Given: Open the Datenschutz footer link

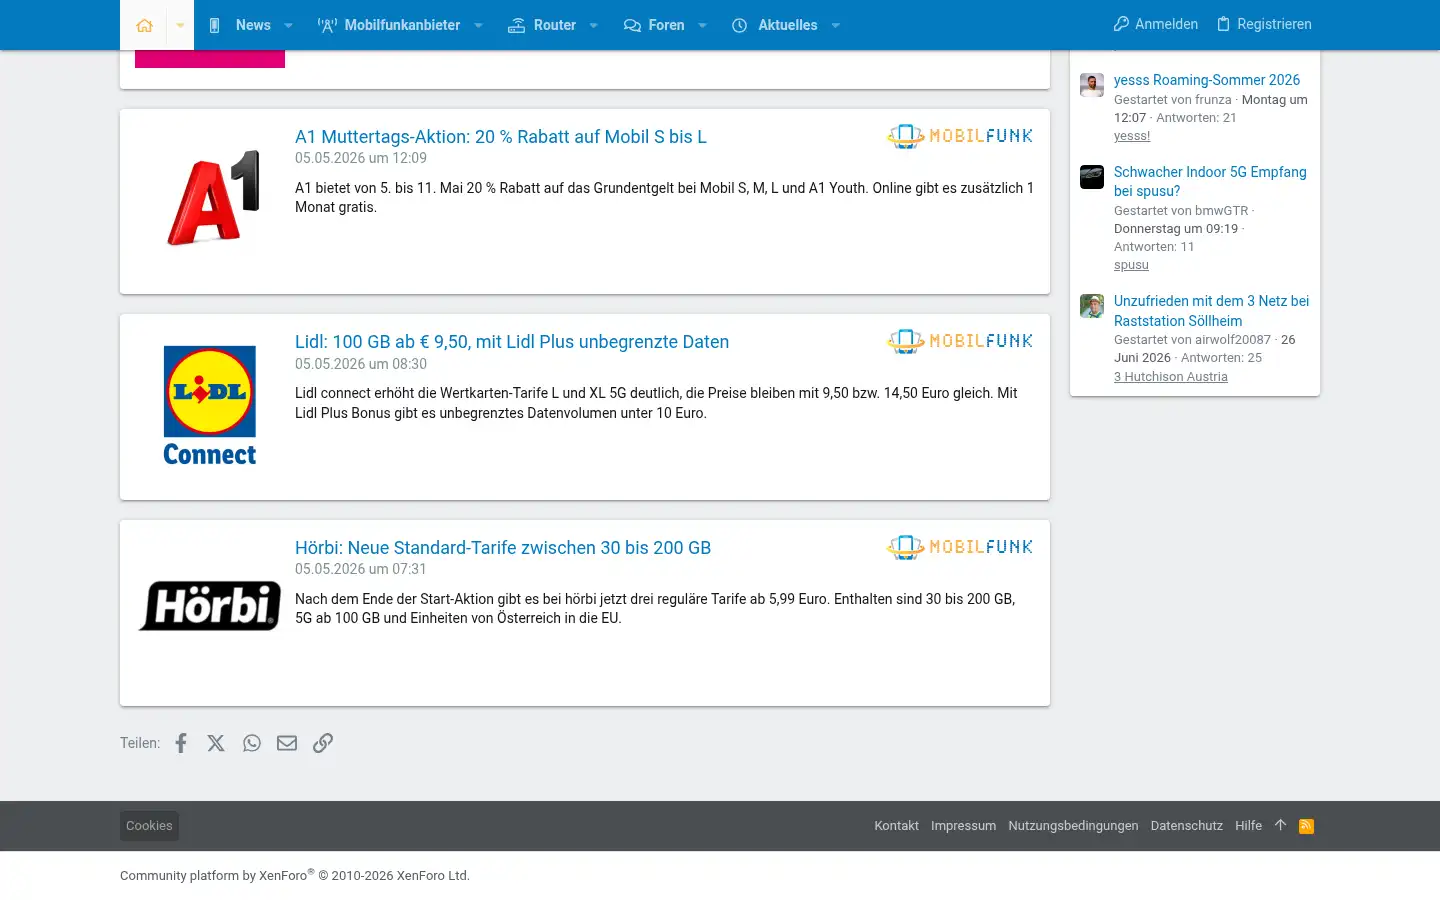Looking at the screenshot, I should [x=1186, y=826].
